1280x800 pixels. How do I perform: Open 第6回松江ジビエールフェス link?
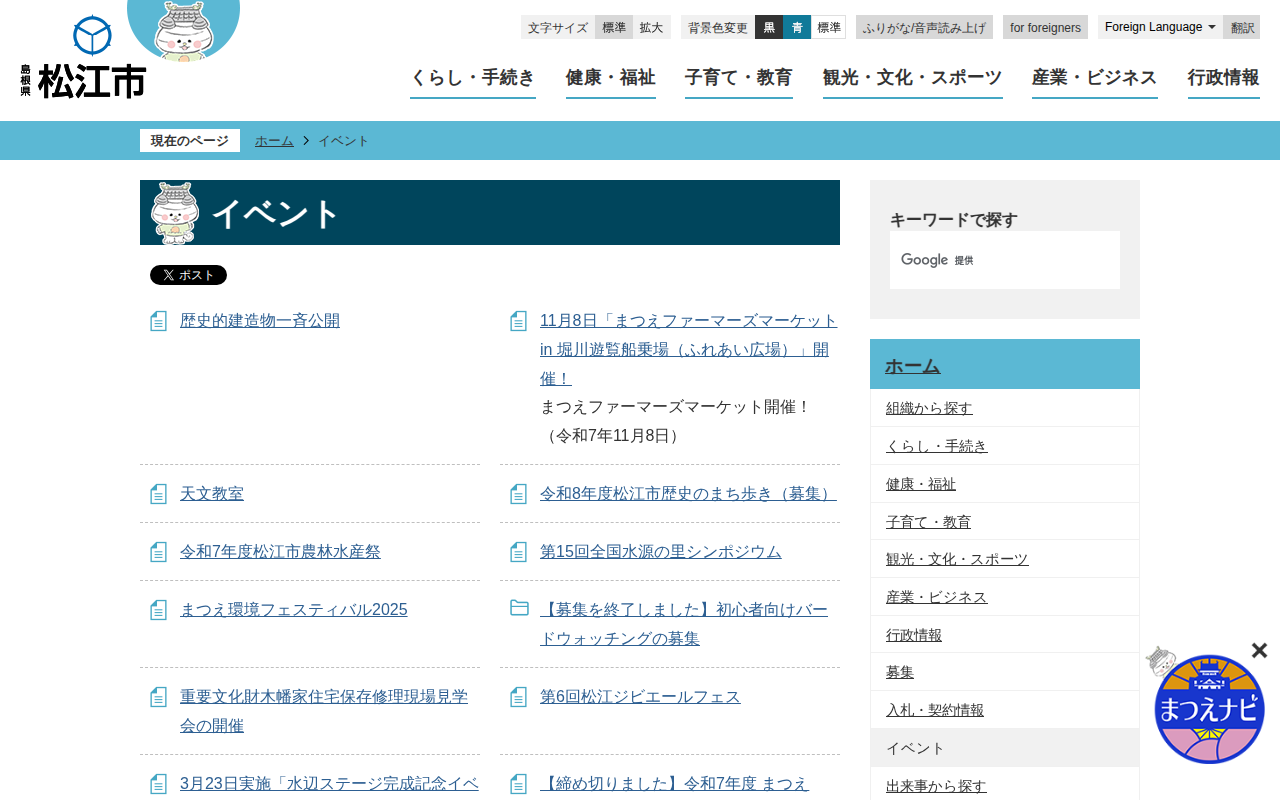coord(640,697)
